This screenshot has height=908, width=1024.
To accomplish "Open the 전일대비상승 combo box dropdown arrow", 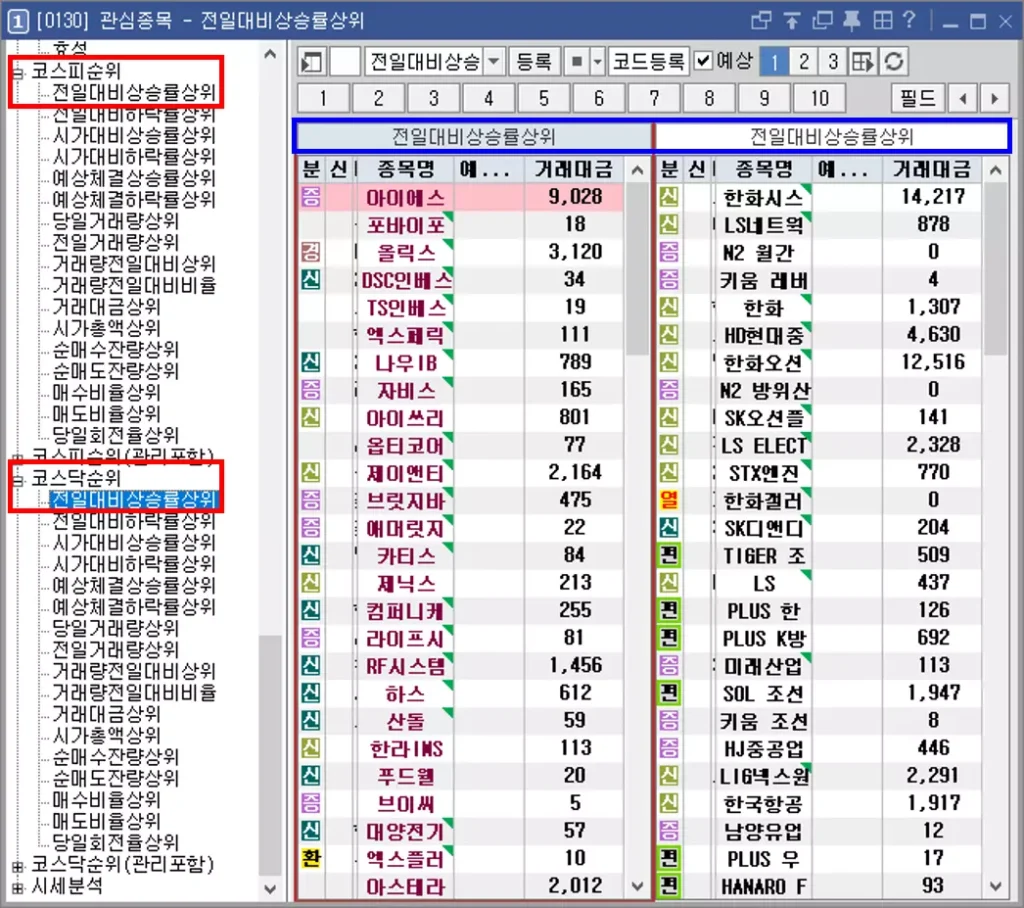I will (x=494, y=62).
